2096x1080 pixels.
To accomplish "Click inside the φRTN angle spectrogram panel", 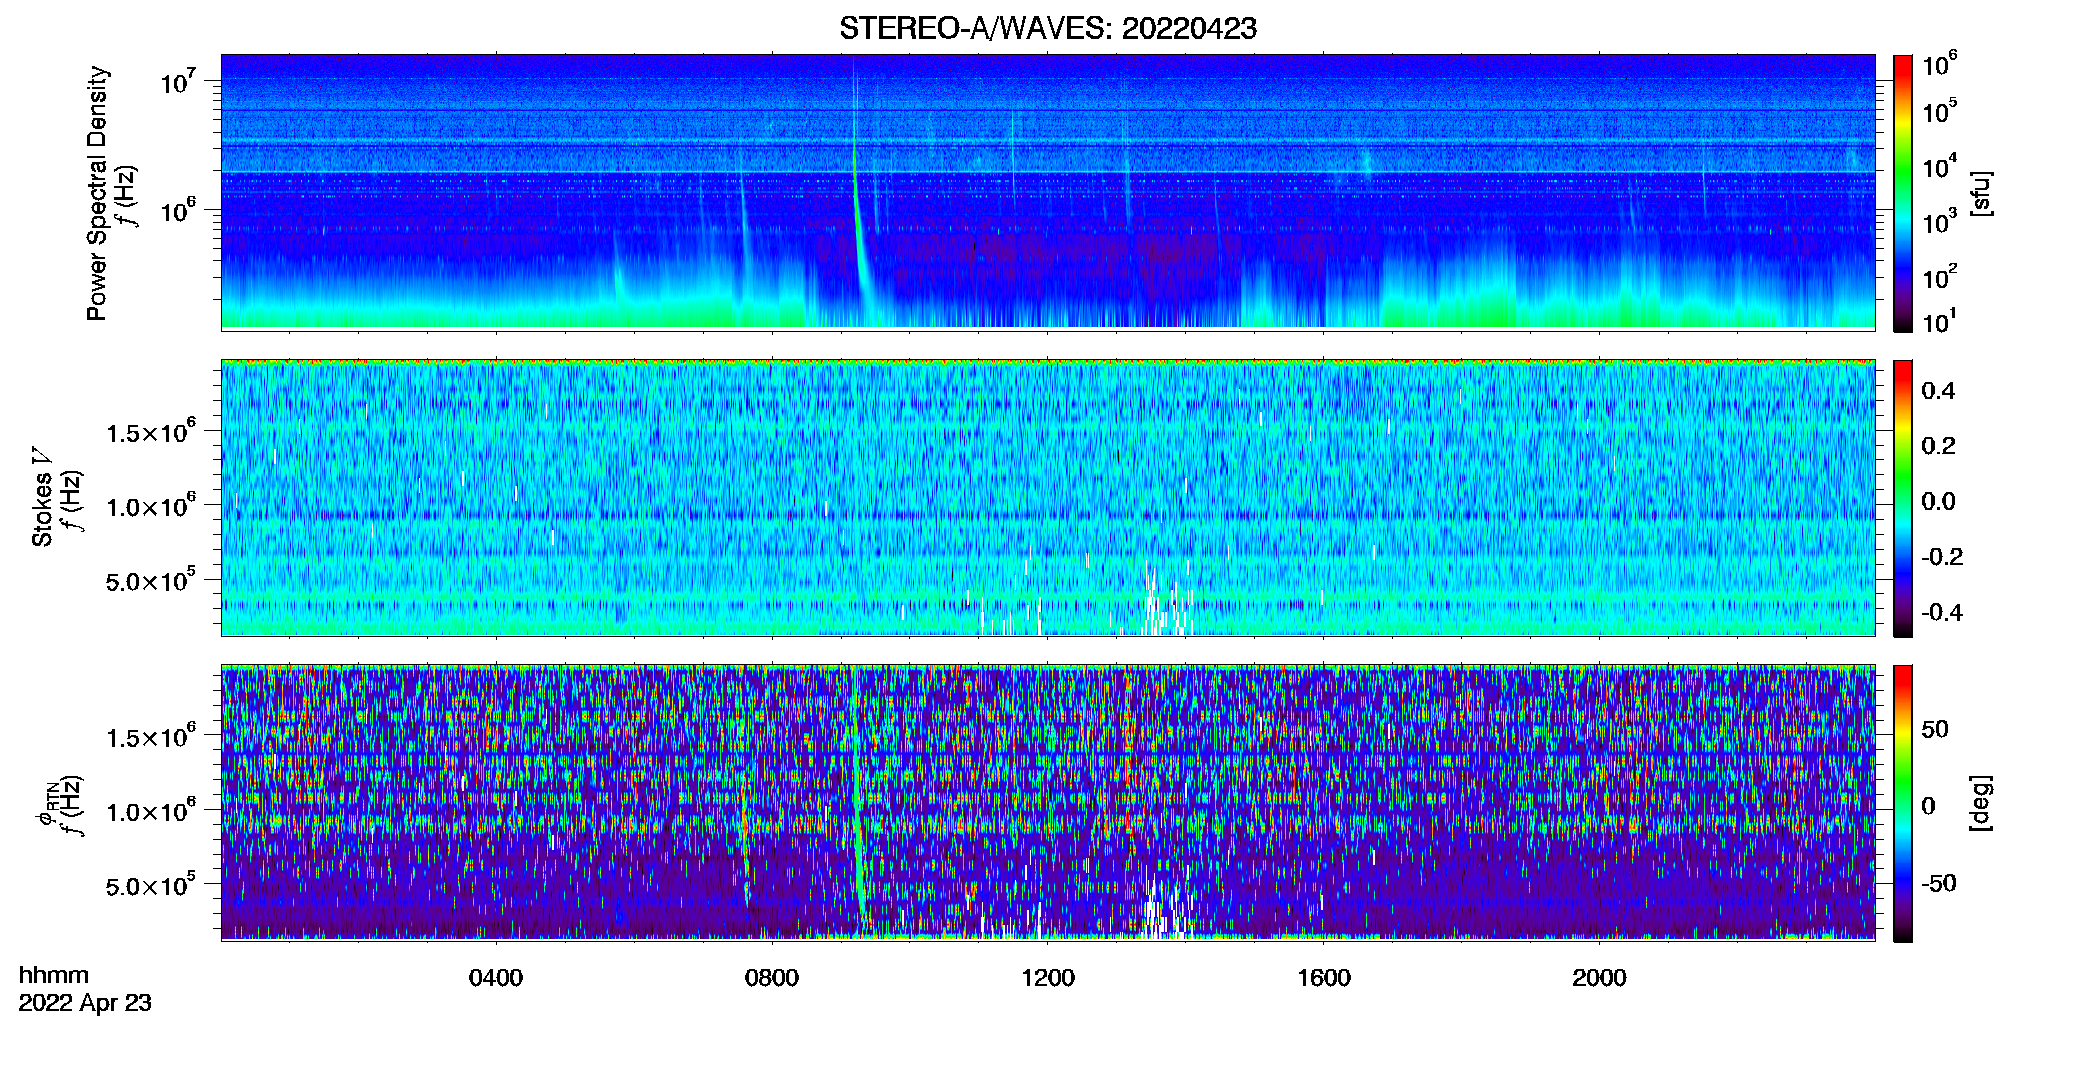I will click(1048, 802).
